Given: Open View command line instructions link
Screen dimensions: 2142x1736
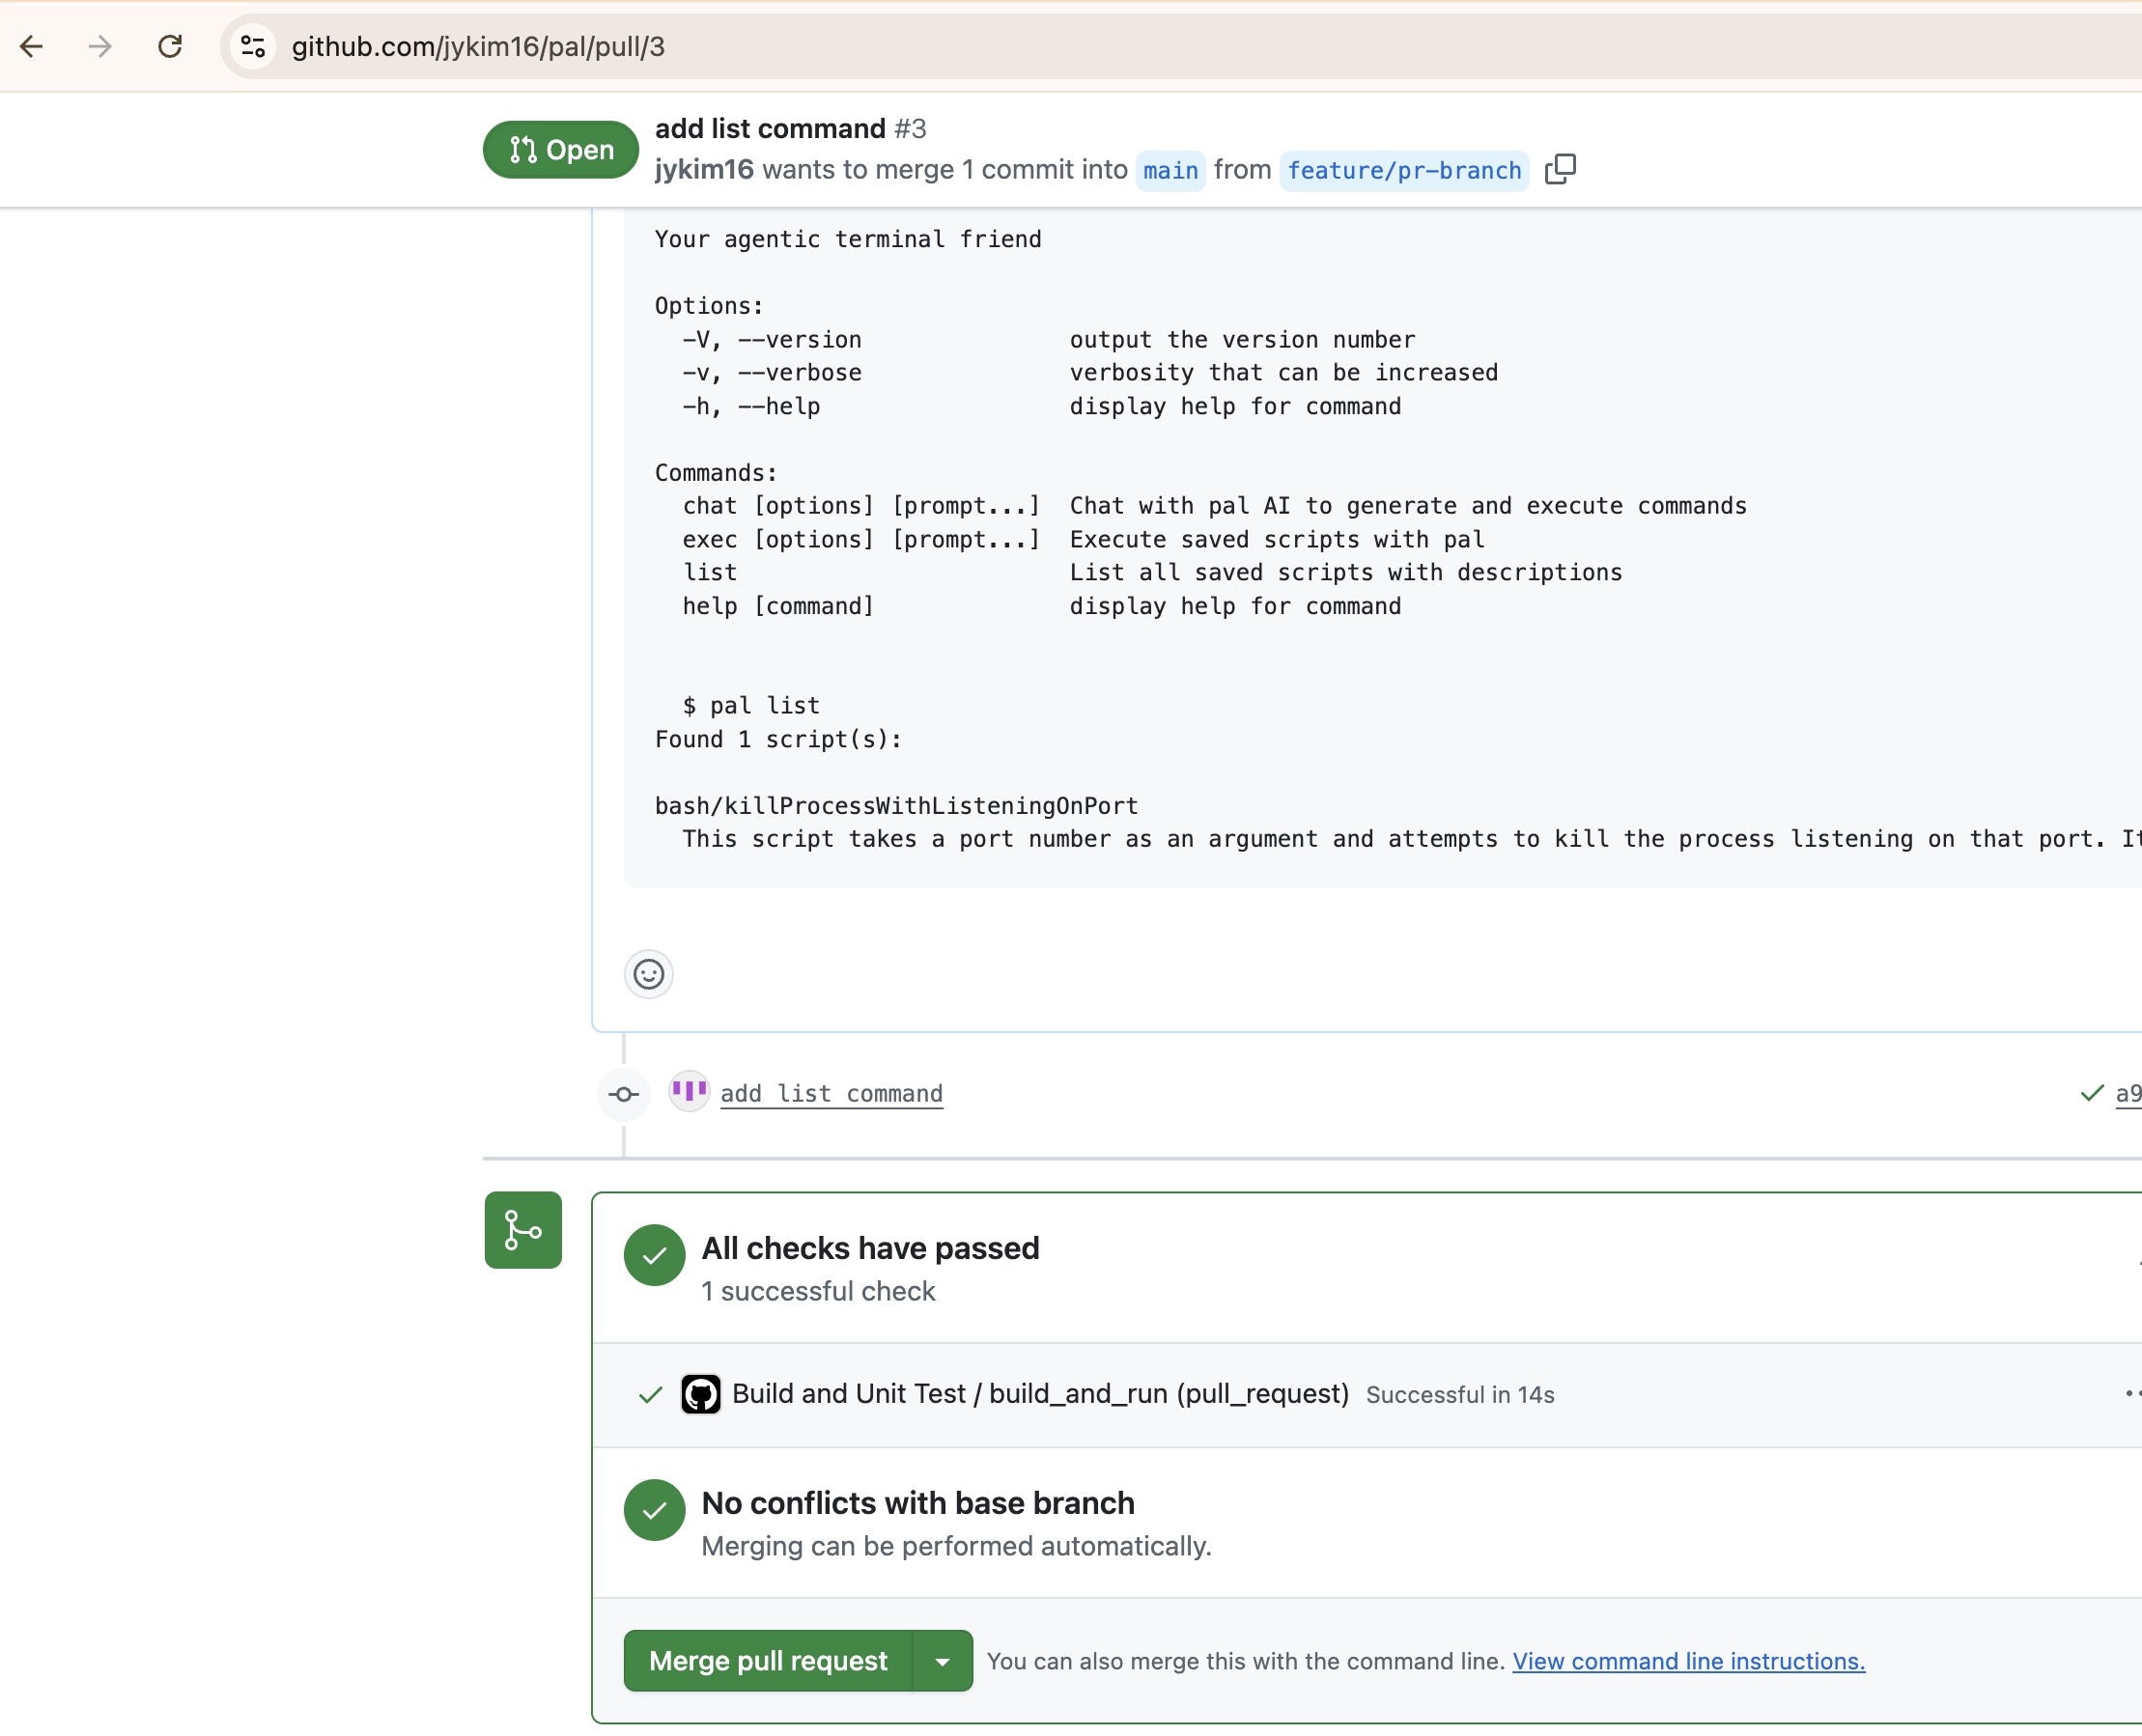Looking at the screenshot, I should point(1688,1661).
